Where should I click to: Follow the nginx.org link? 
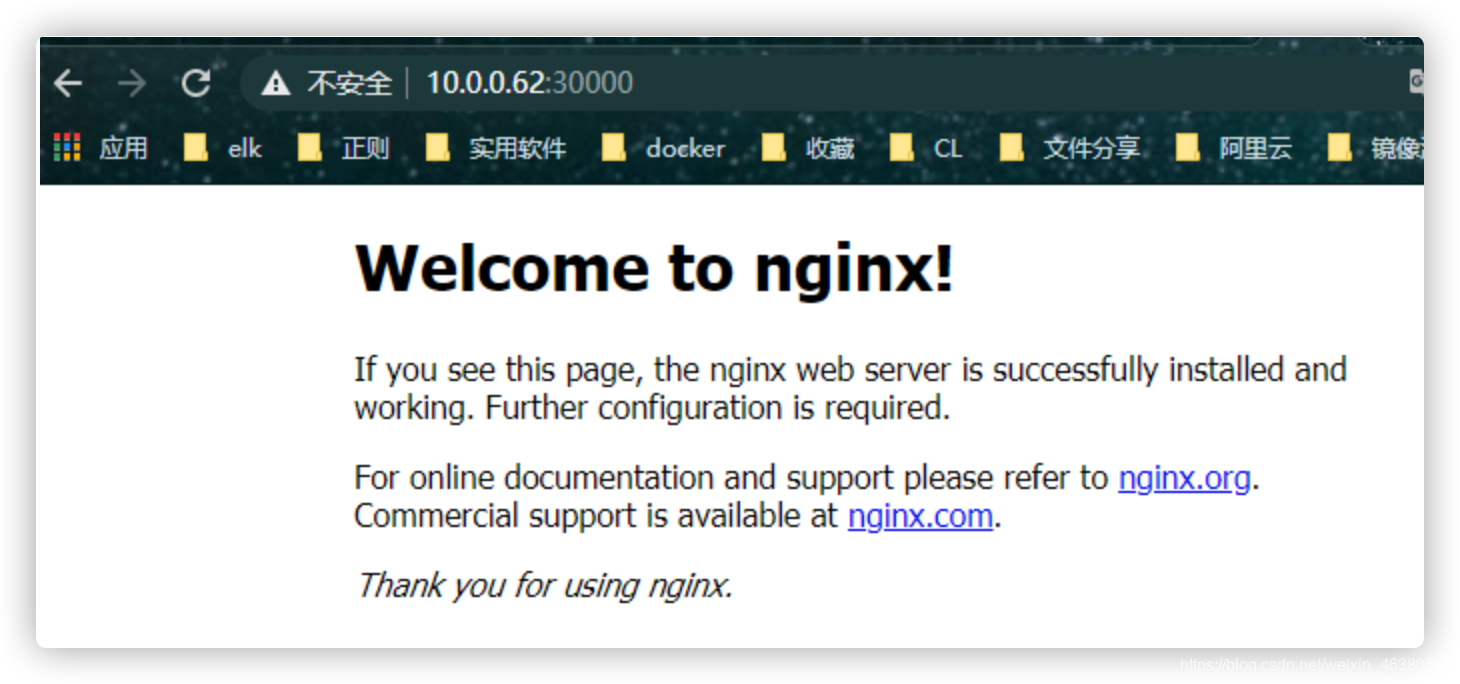click(1184, 478)
